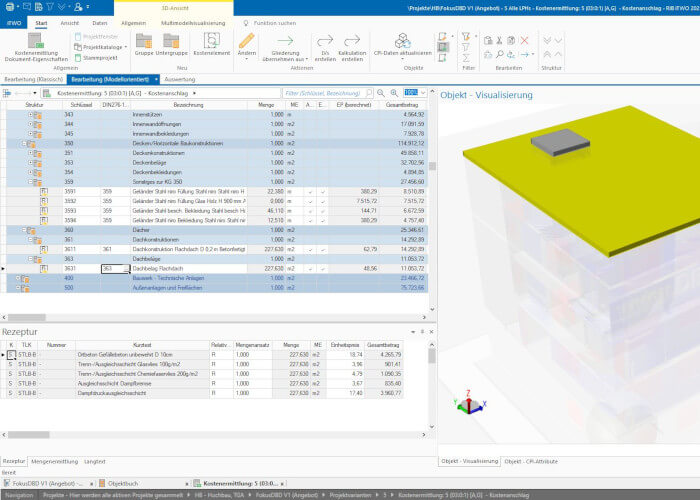Expand tree node 351 Deckenkonstruktionen
Viewport: 700px width, 500px height.
tap(30, 153)
